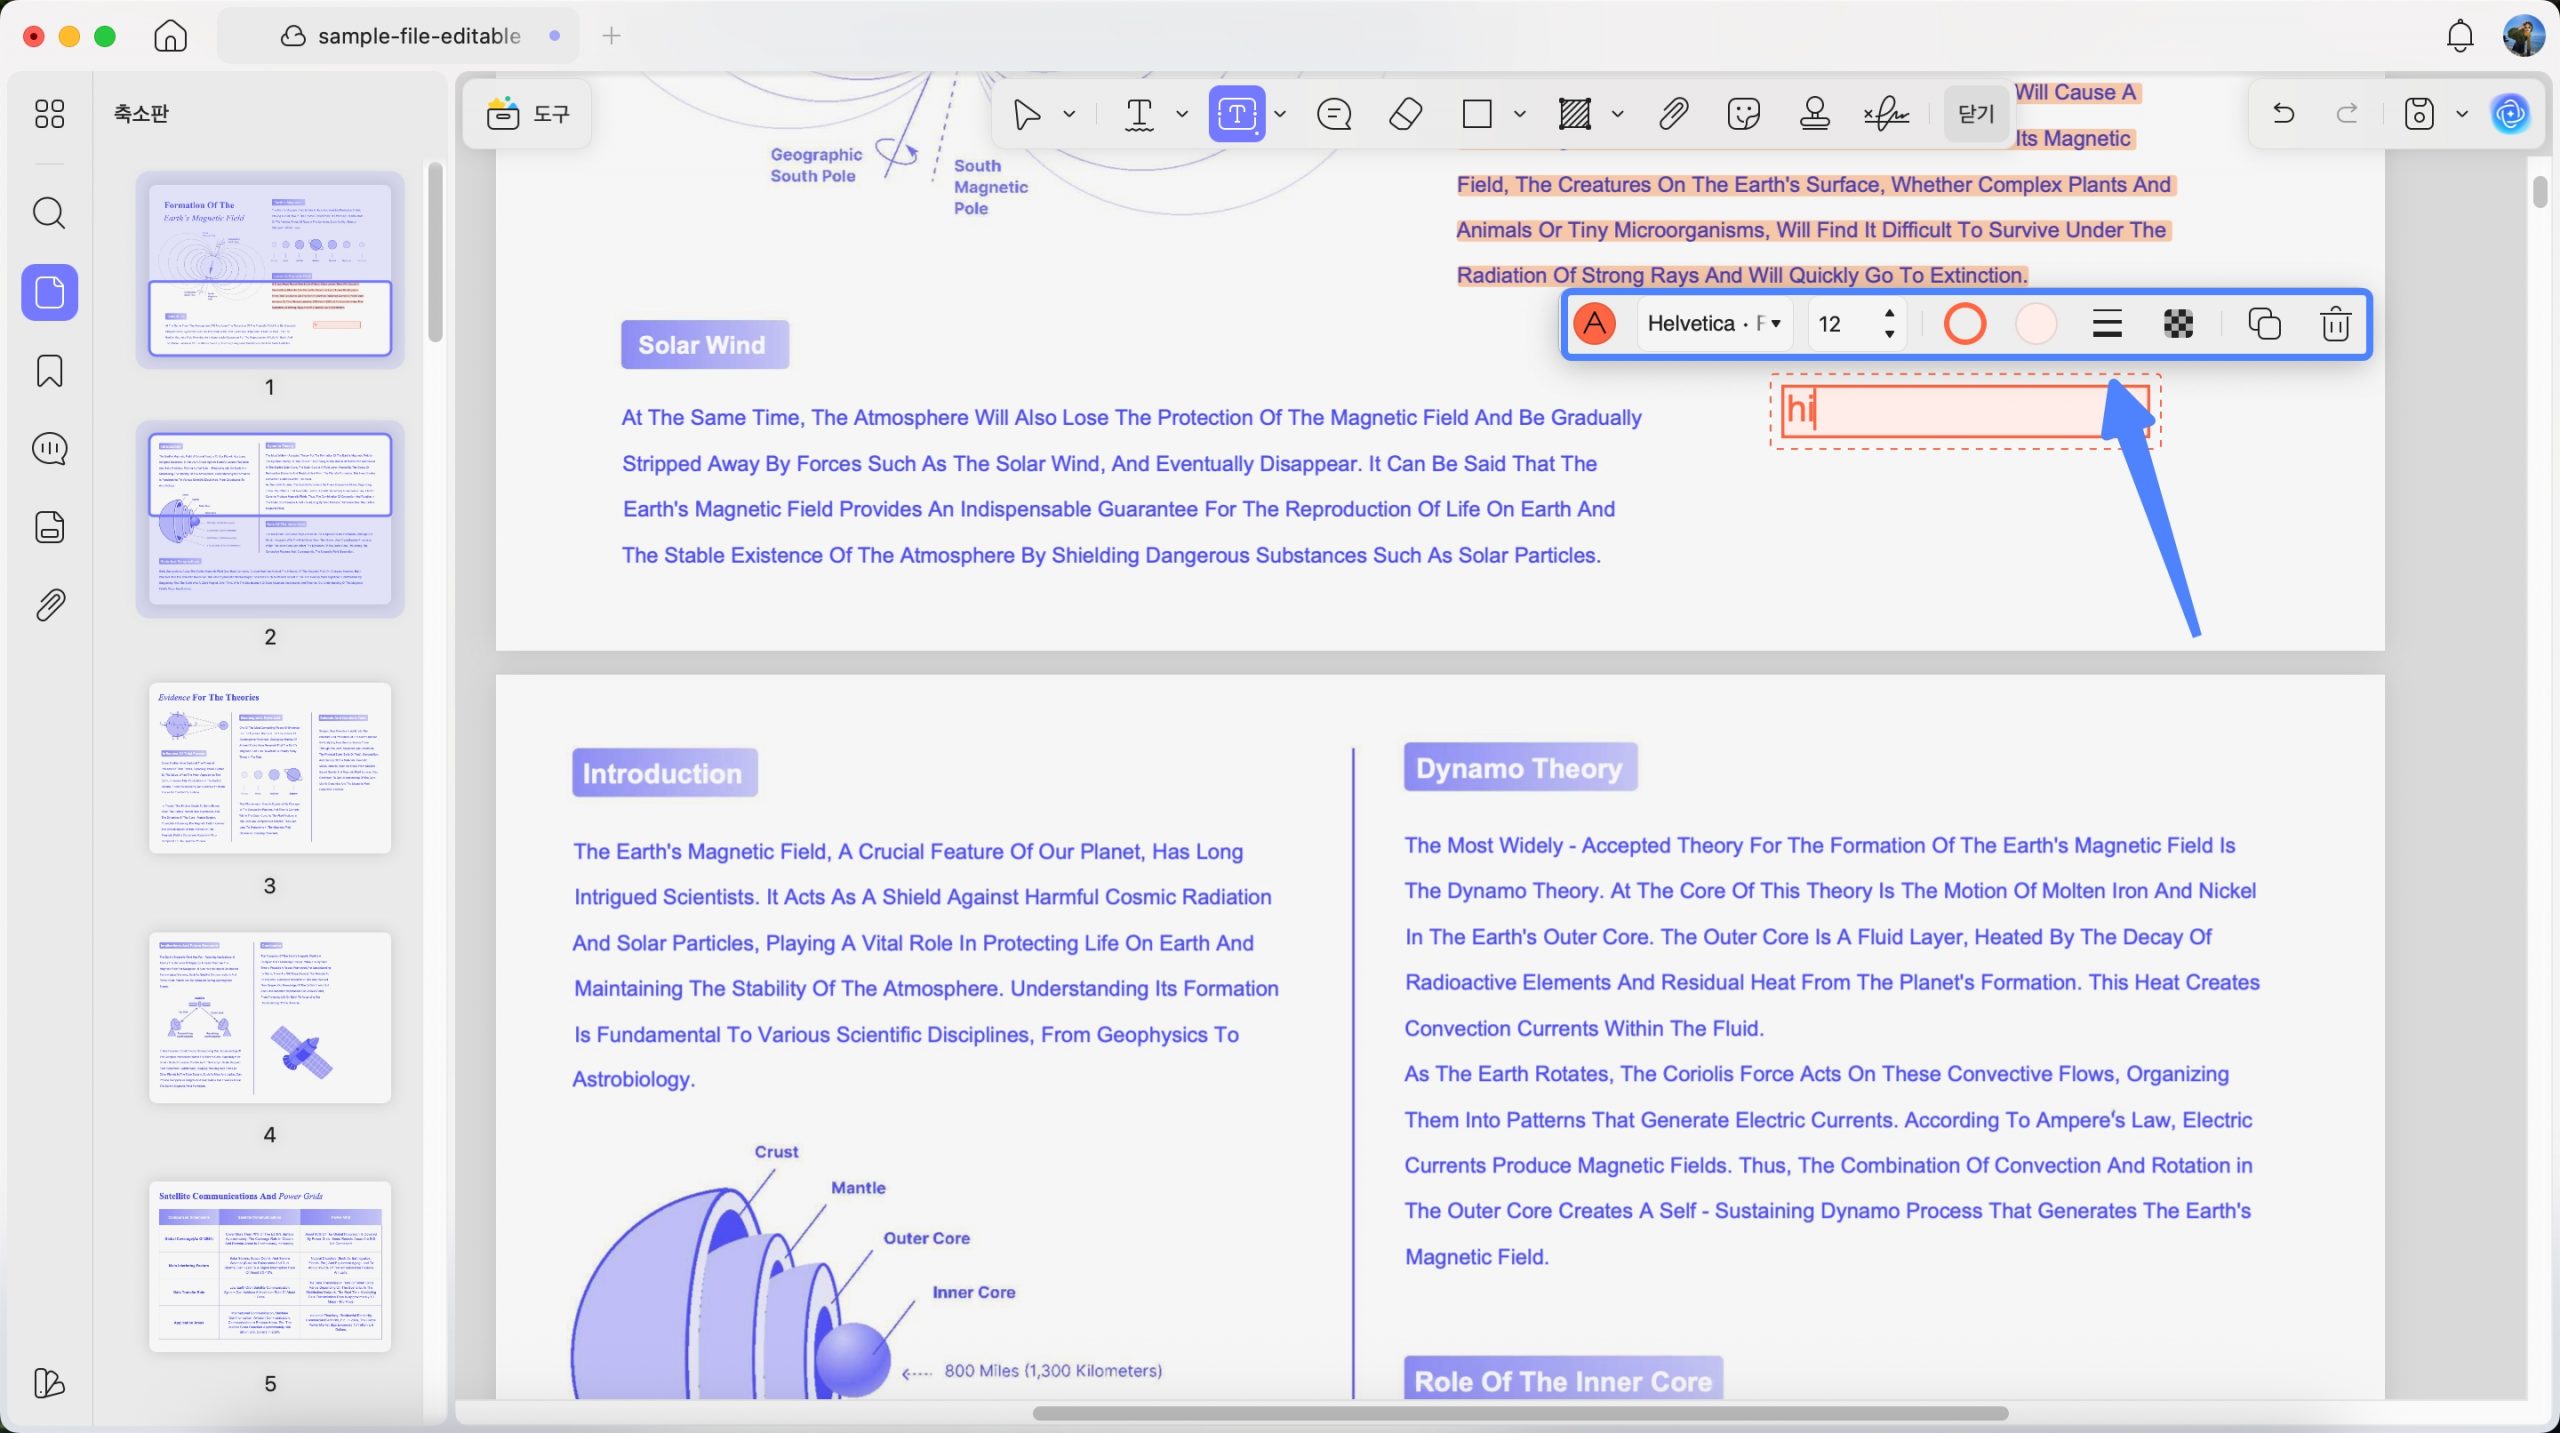The width and height of the screenshot is (2560, 1433).
Task: Toggle the text box tool in the toolbar
Action: pyautogui.click(x=1236, y=114)
